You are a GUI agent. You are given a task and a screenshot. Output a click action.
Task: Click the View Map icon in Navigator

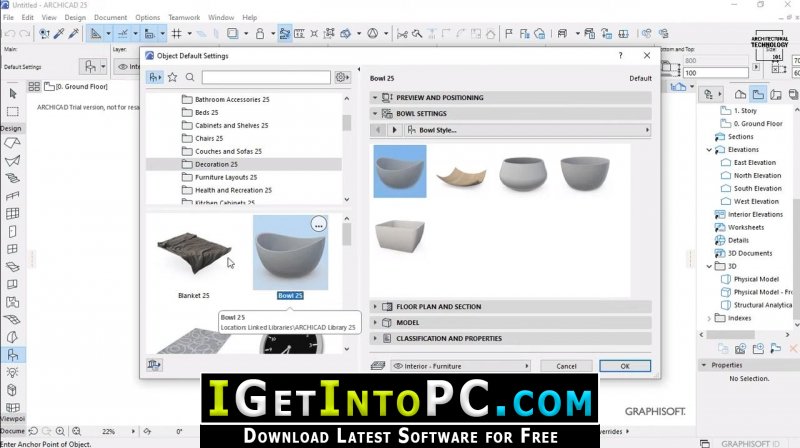tap(758, 94)
